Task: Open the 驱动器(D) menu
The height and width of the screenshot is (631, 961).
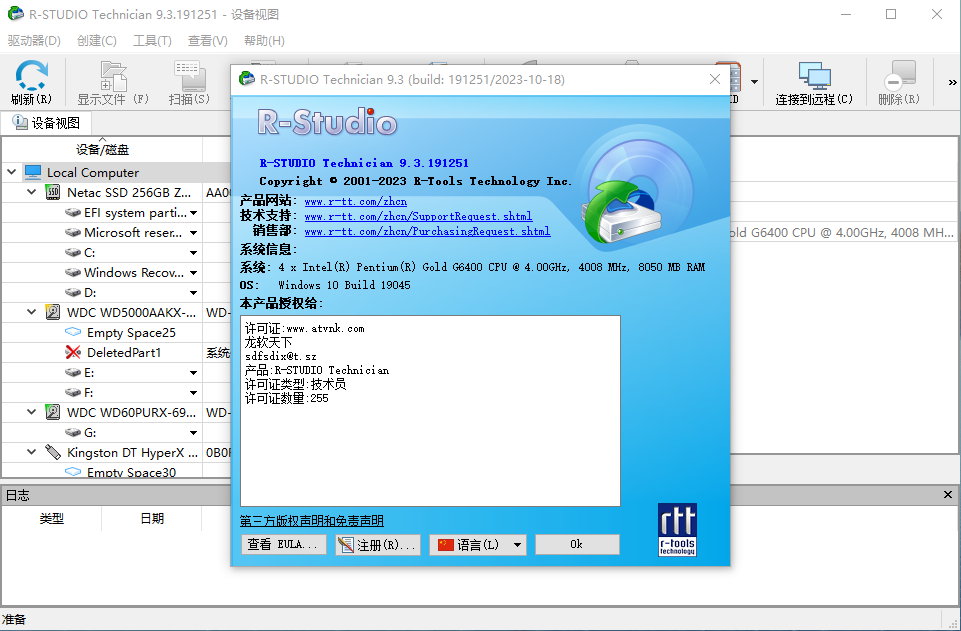Action: [x=34, y=40]
